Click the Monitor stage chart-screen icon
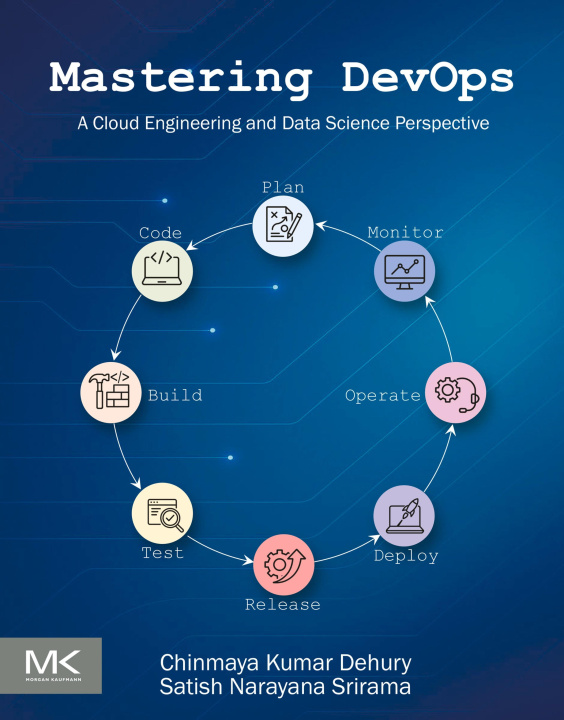Screen dimensions: 564x720 coord(405,271)
